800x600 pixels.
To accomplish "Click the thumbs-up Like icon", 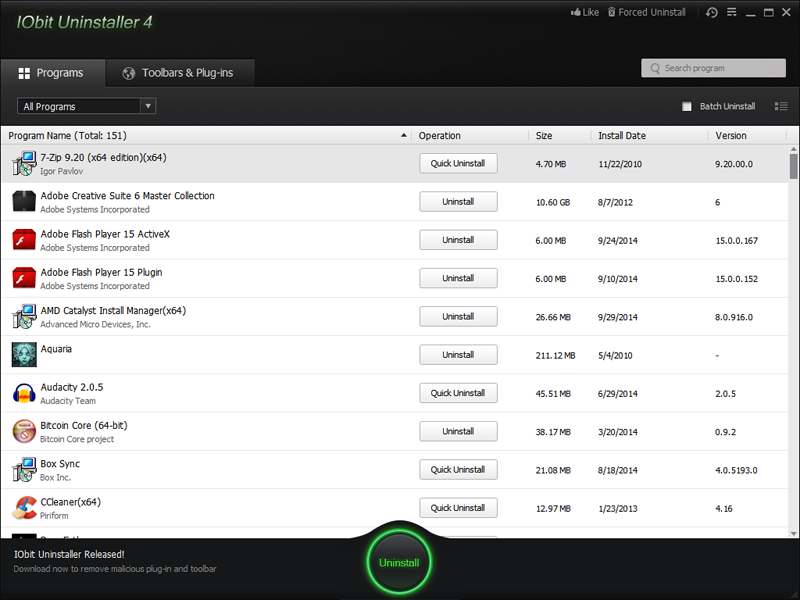I will click(x=576, y=12).
